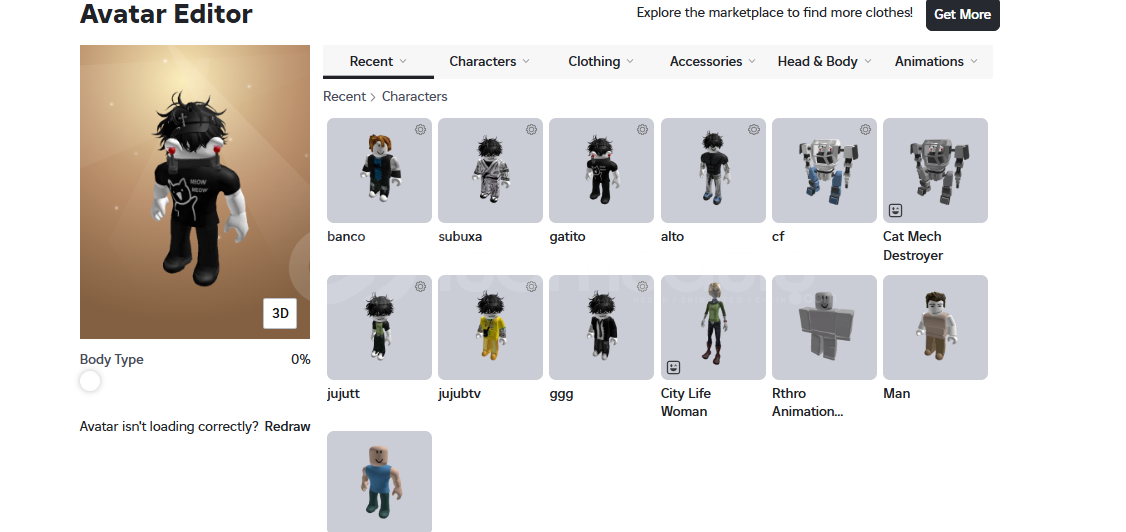
Task: Select the Man character thumbnail
Action: click(x=935, y=327)
